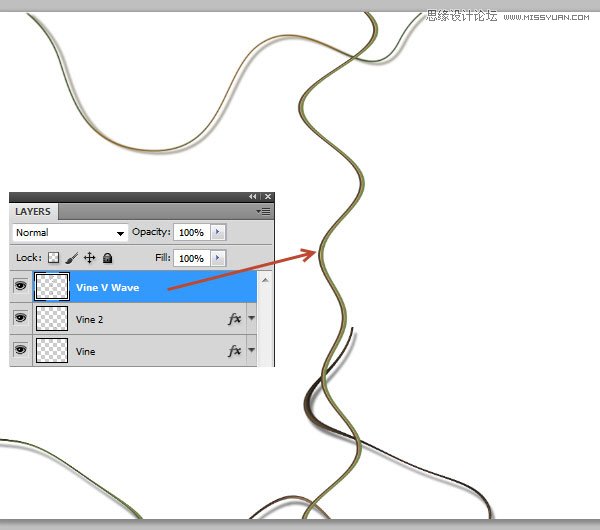Click layers list scrollbar up arrow
The width and height of the screenshot is (600, 530).
pos(265,280)
